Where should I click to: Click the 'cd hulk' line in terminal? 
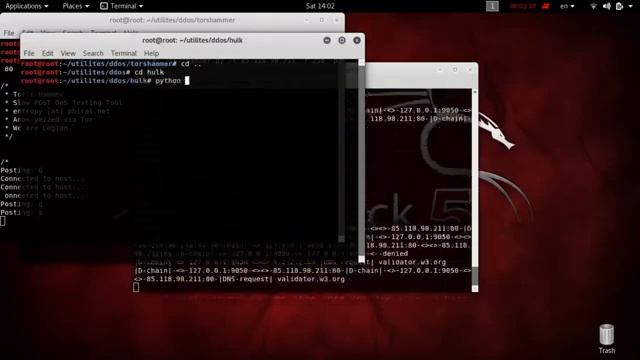[92, 72]
